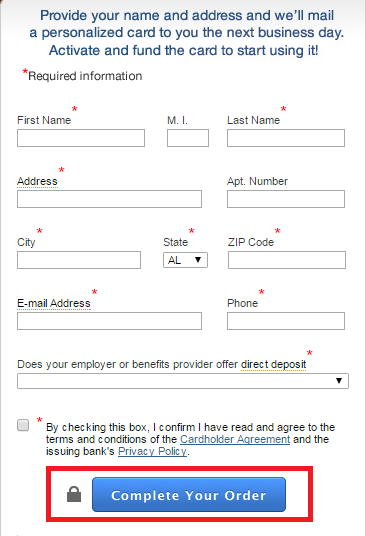Click the dotted-underlined direct deposit term

click(x=273, y=364)
